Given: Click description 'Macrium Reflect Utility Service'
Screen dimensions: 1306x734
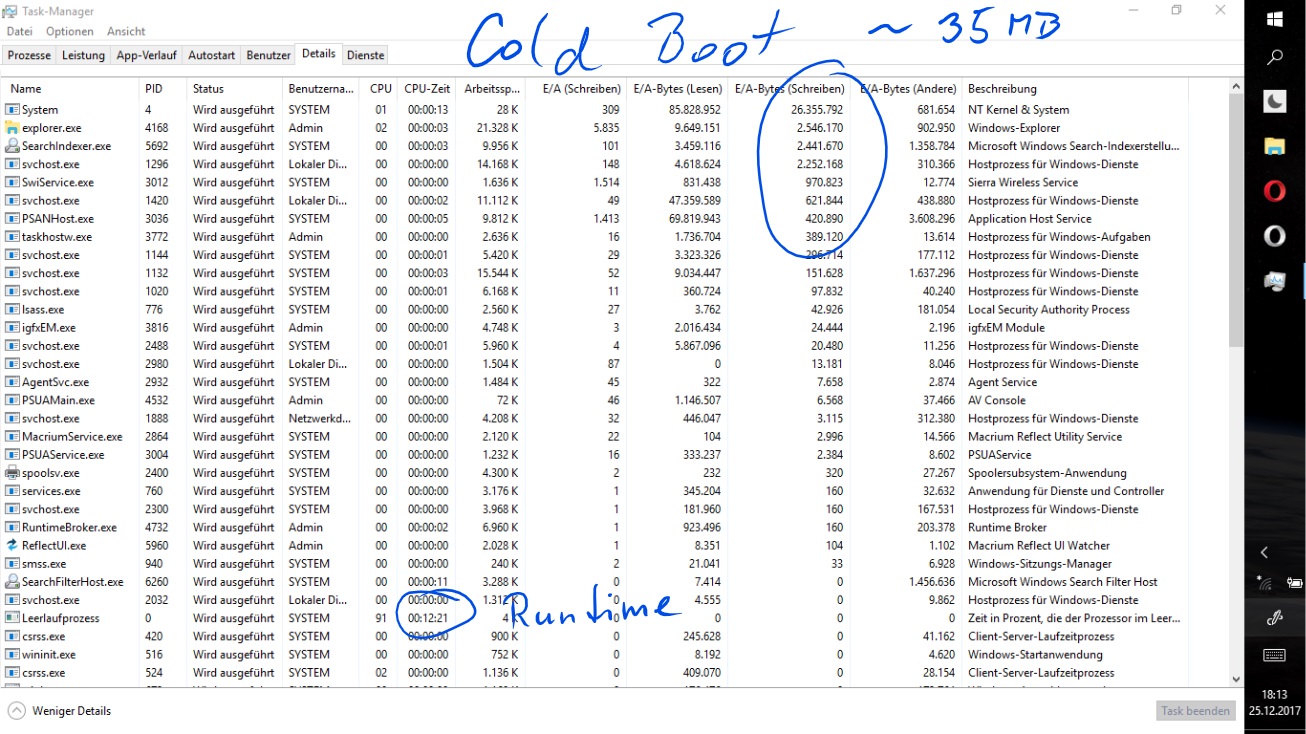Looking at the screenshot, I should pyautogui.click(x=1045, y=436).
